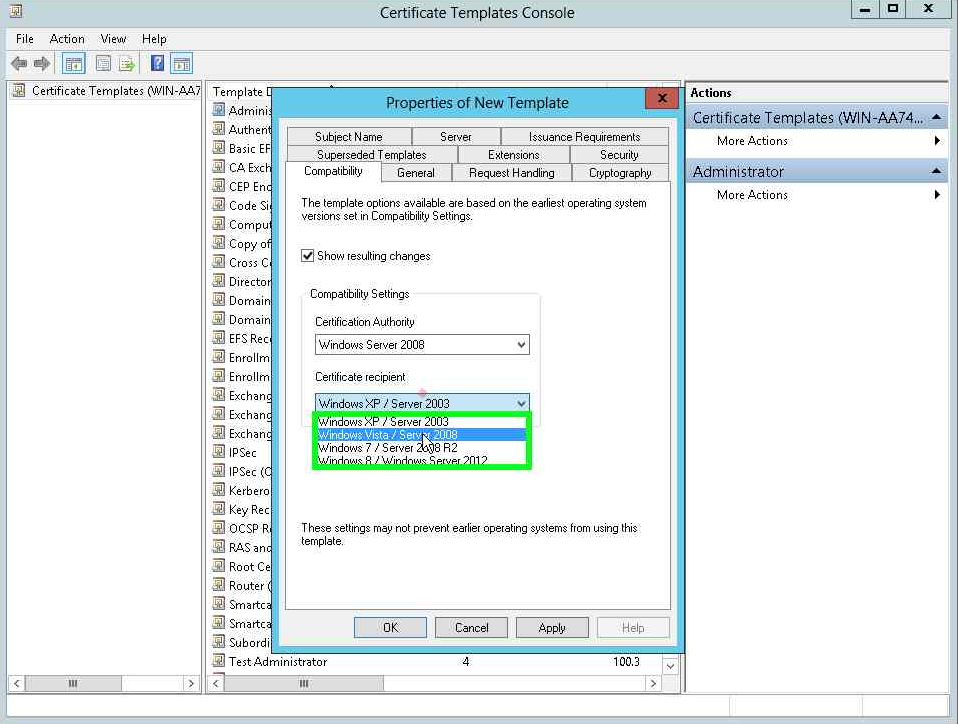Choose Windows 7 / Server 2008 R2 option
This screenshot has height=724, width=958.
tap(422, 448)
